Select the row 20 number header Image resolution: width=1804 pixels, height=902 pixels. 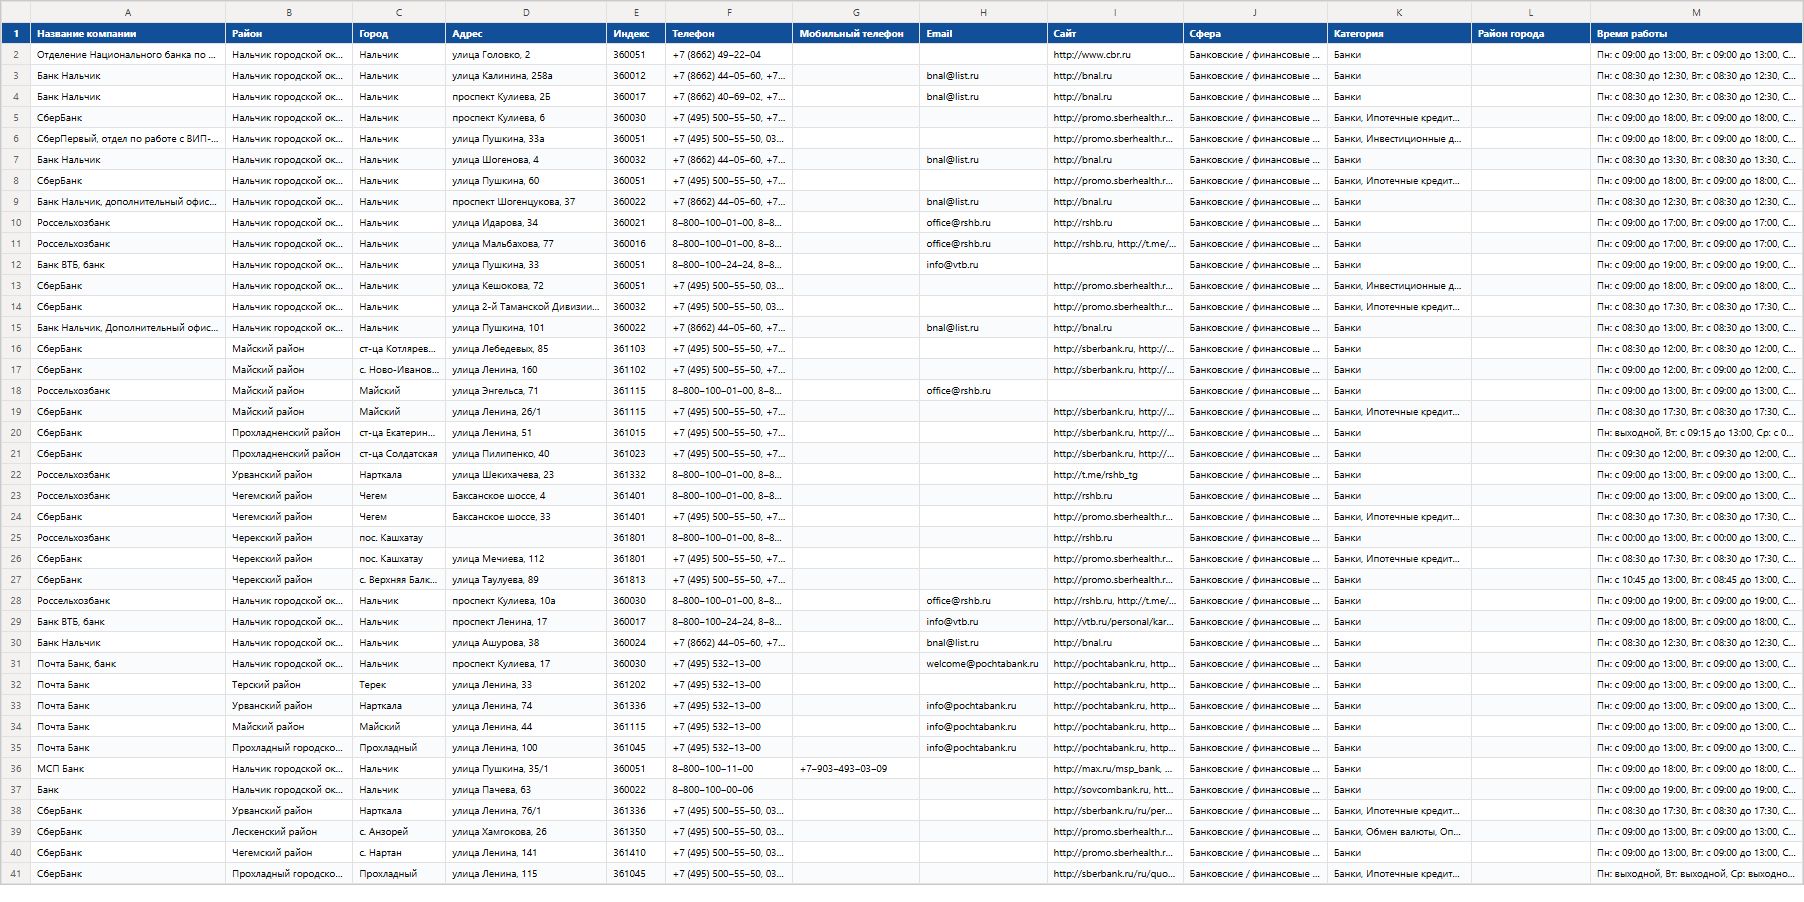(x=16, y=433)
